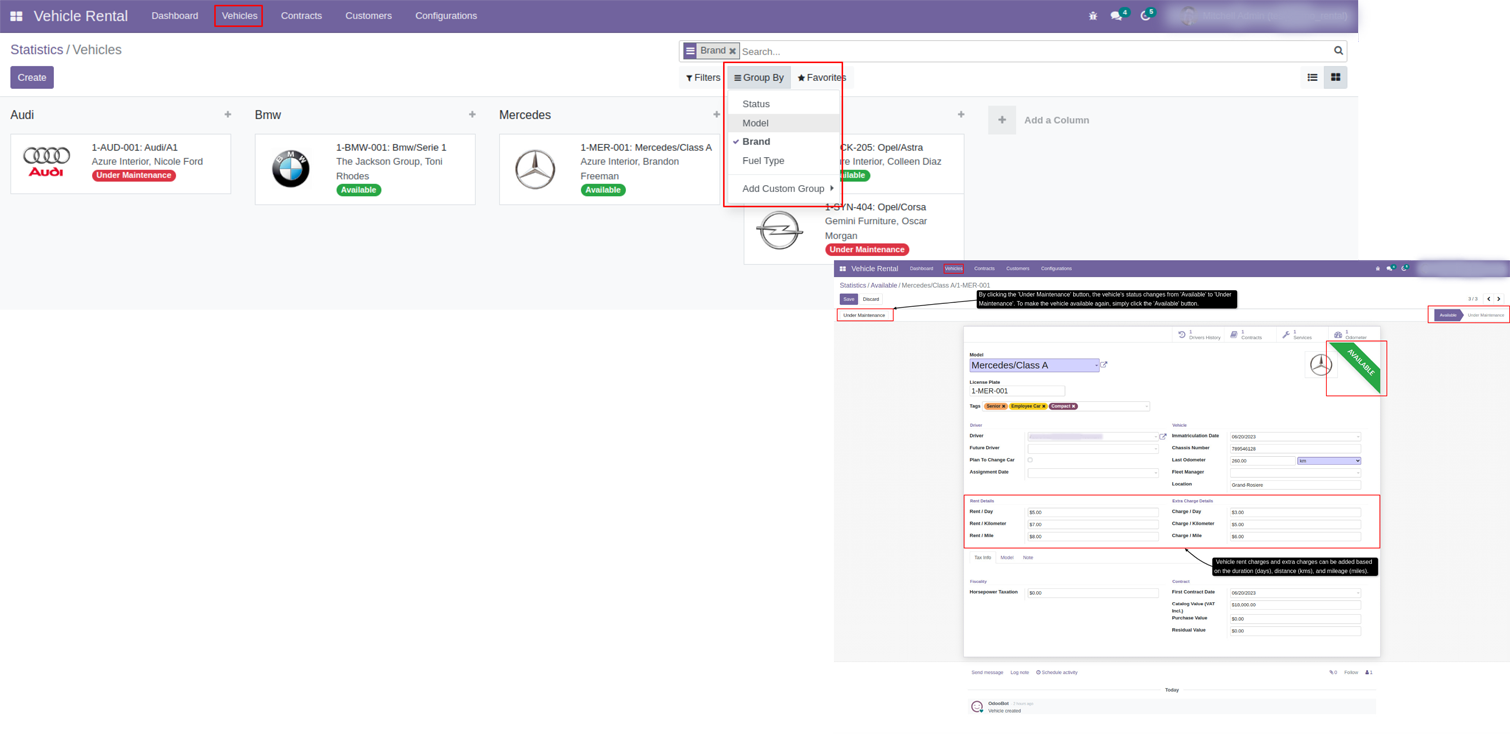Tick the Plan To Change Car checkbox
The image size is (1510, 734).
(1030, 460)
